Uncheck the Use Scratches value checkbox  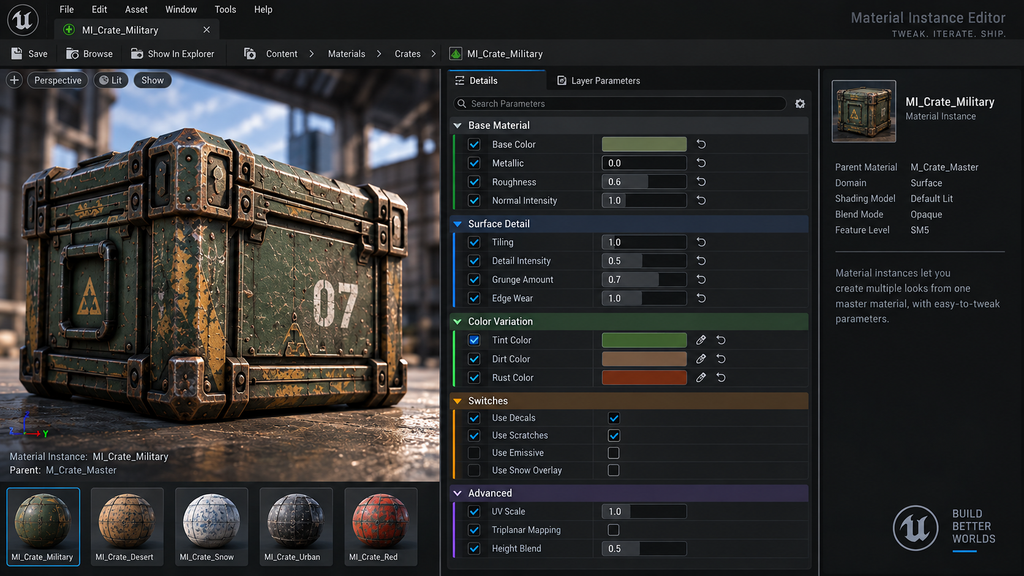(x=614, y=436)
